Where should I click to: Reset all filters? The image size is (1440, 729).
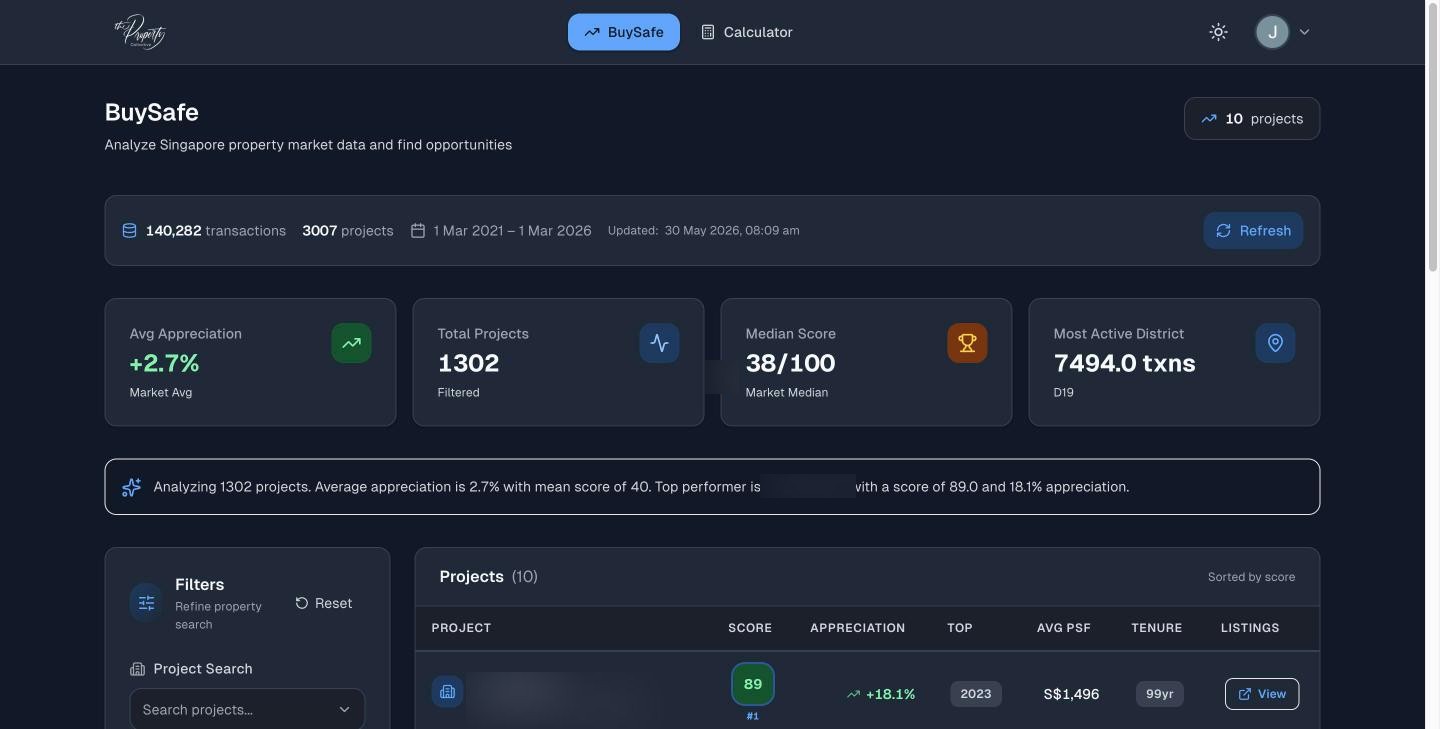click(x=324, y=603)
